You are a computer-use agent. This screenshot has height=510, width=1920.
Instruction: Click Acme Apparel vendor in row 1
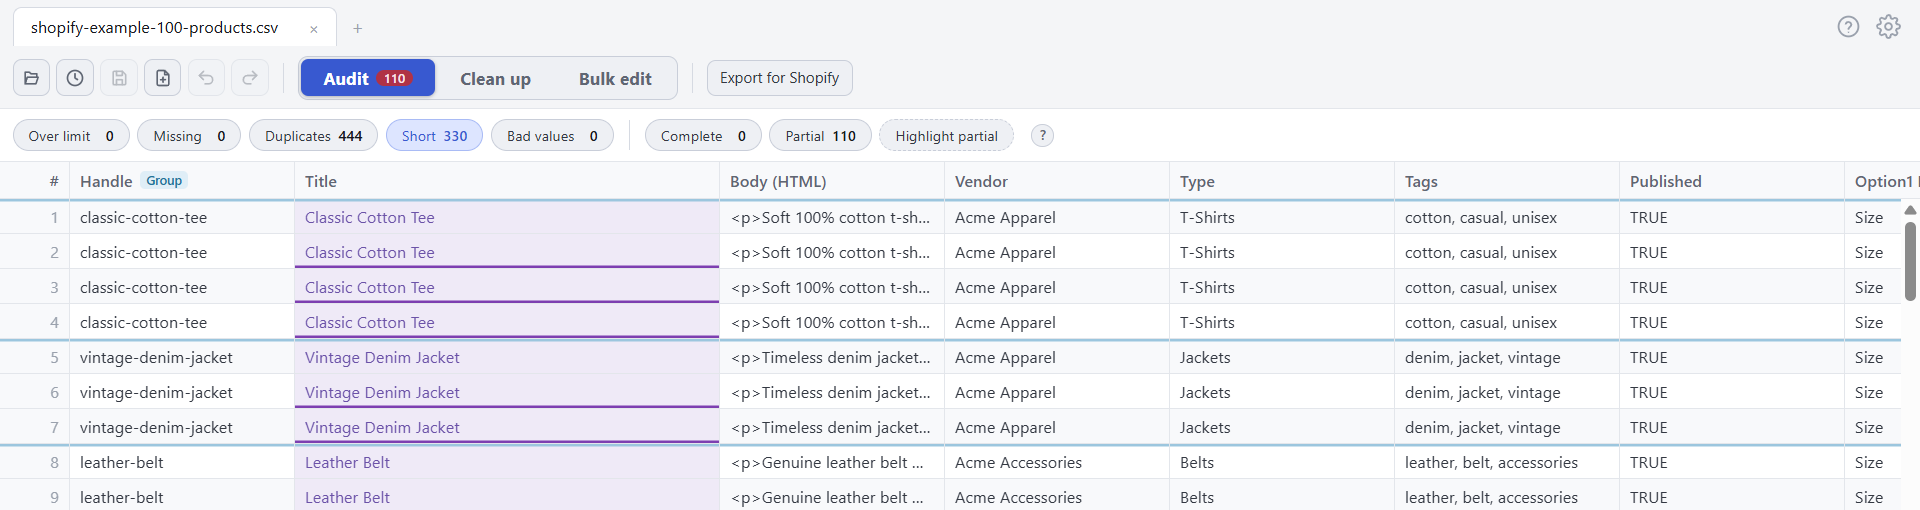point(1056,217)
